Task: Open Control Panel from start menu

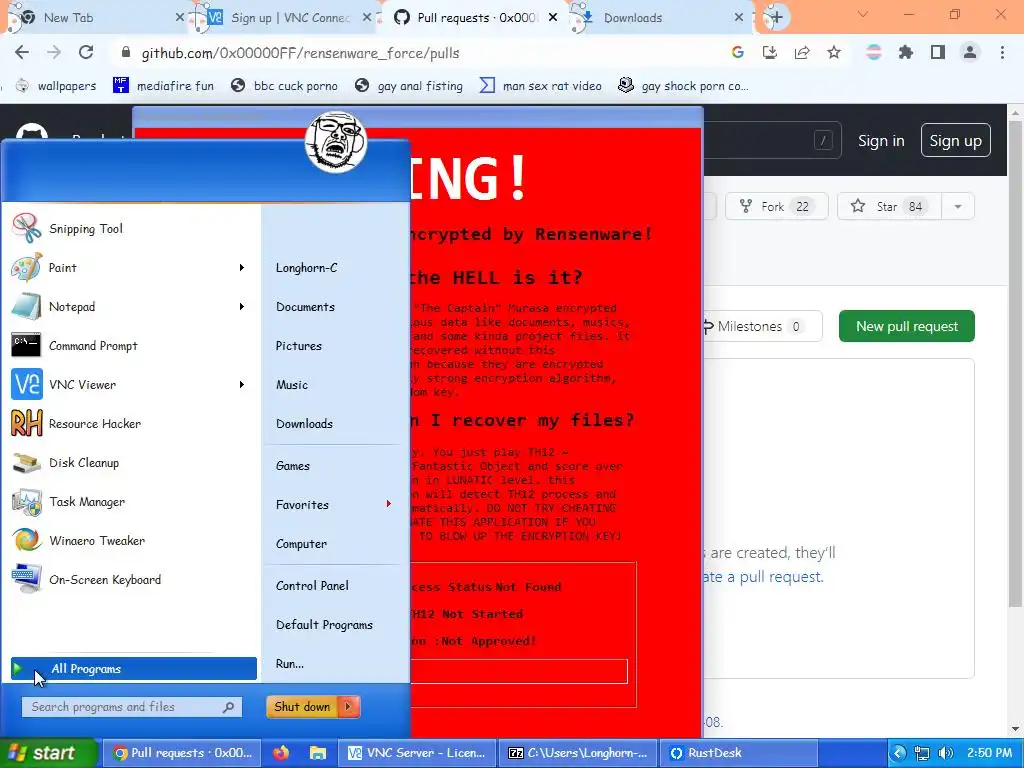Action: [312, 586]
